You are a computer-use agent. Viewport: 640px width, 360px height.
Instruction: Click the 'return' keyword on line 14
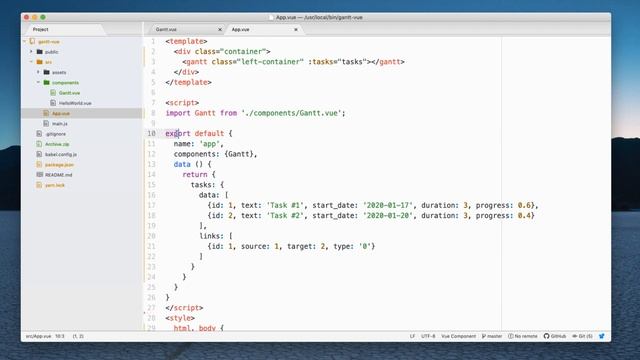(195, 174)
